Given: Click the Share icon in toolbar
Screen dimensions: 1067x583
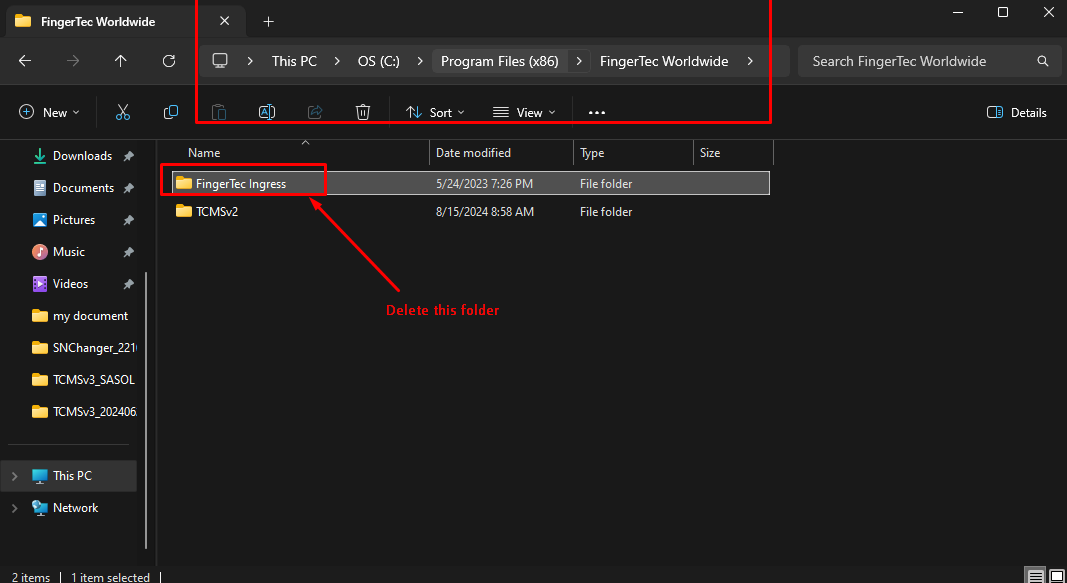Looking at the screenshot, I should 315,112.
